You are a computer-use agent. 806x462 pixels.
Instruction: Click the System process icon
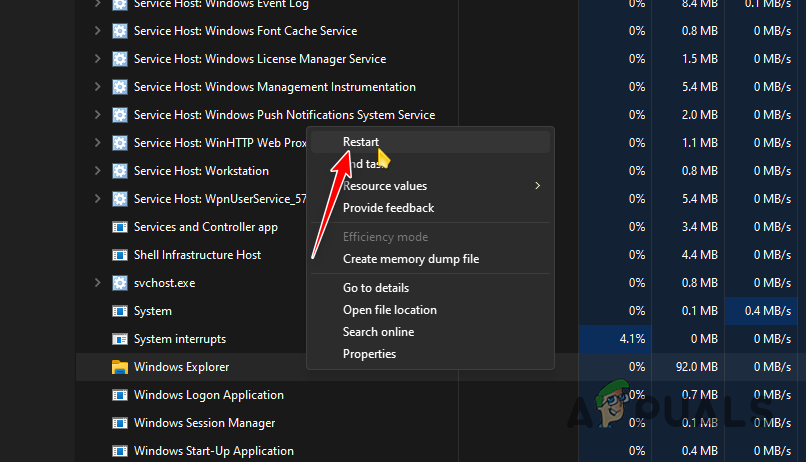point(120,311)
